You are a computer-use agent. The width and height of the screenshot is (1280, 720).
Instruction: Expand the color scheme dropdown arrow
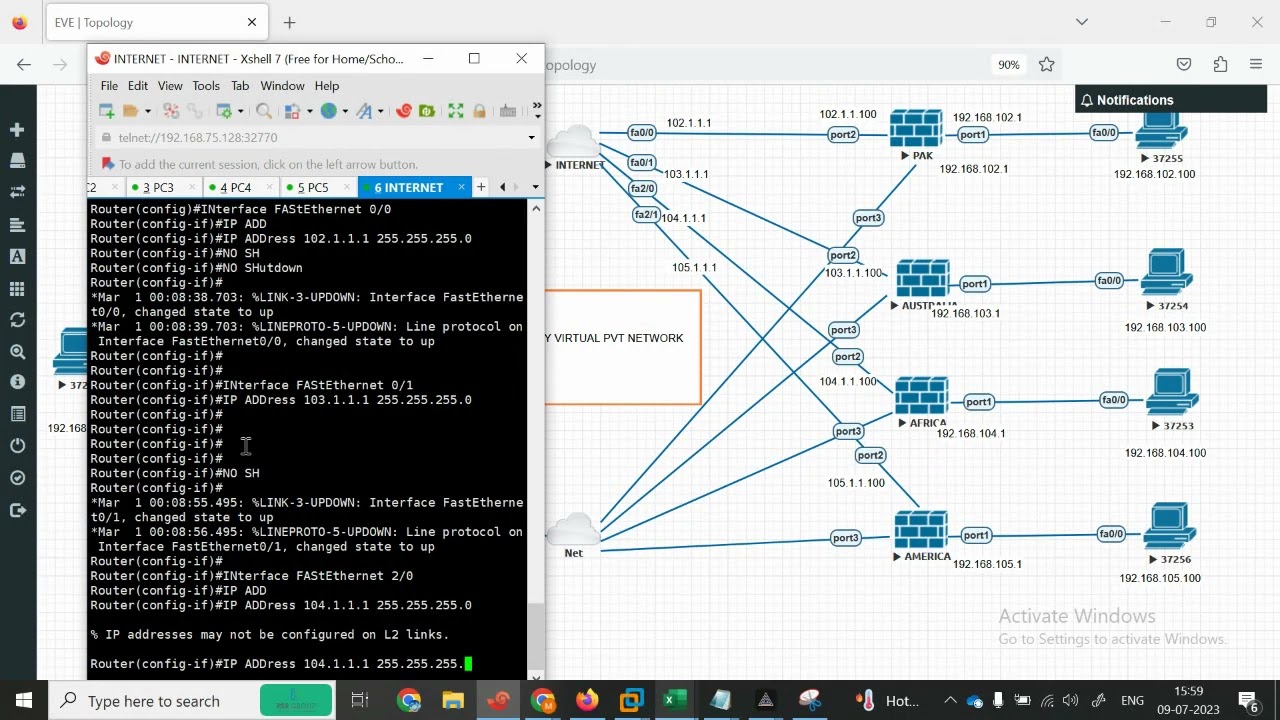309,111
